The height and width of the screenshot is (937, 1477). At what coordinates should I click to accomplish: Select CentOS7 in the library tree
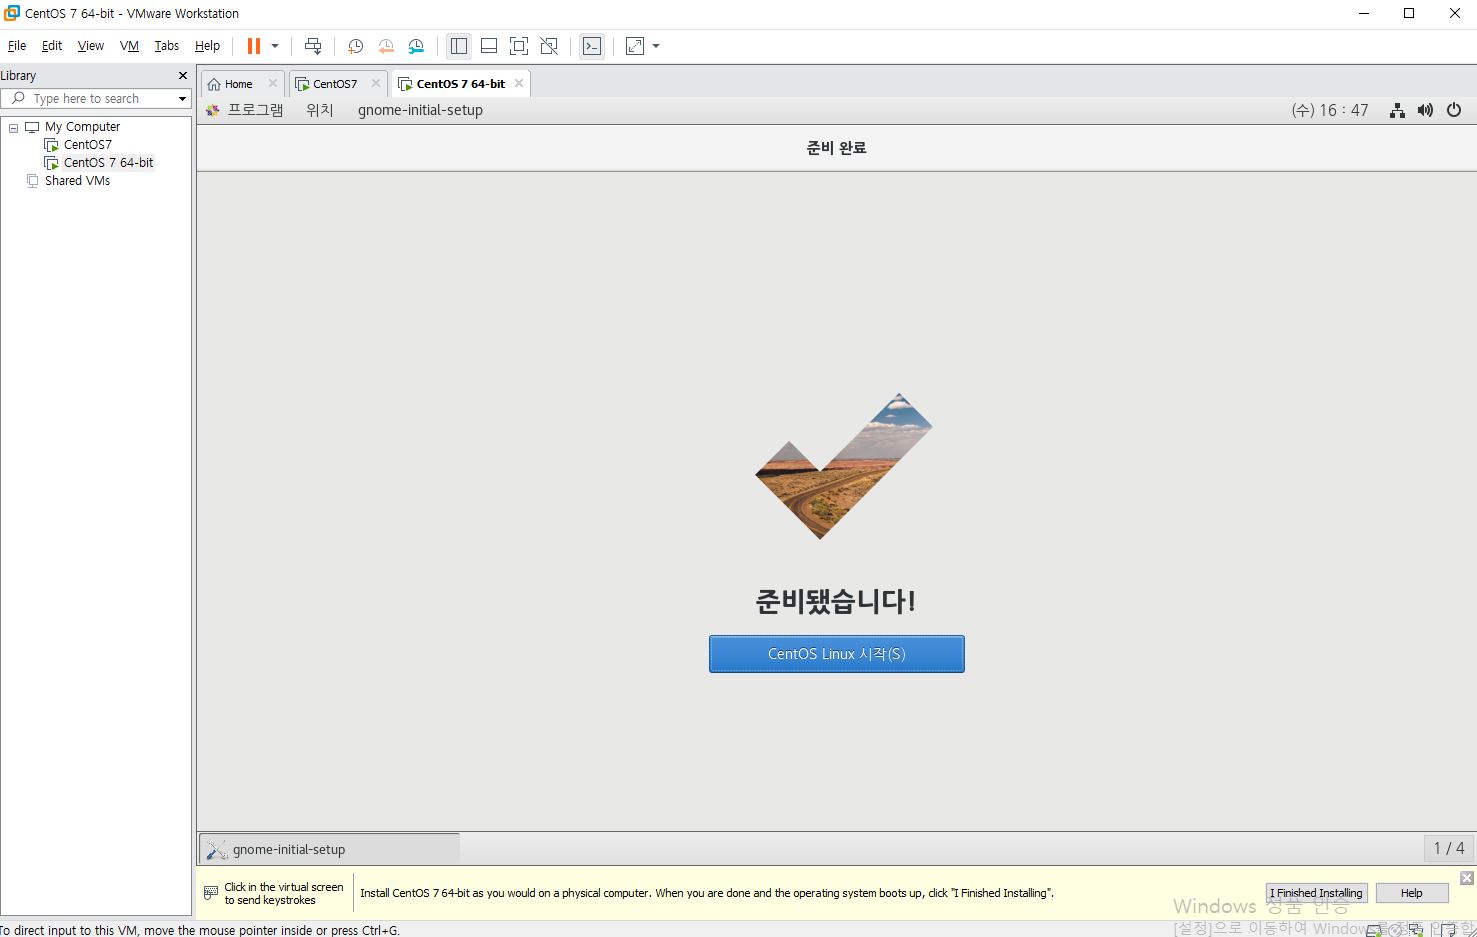[88, 145]
